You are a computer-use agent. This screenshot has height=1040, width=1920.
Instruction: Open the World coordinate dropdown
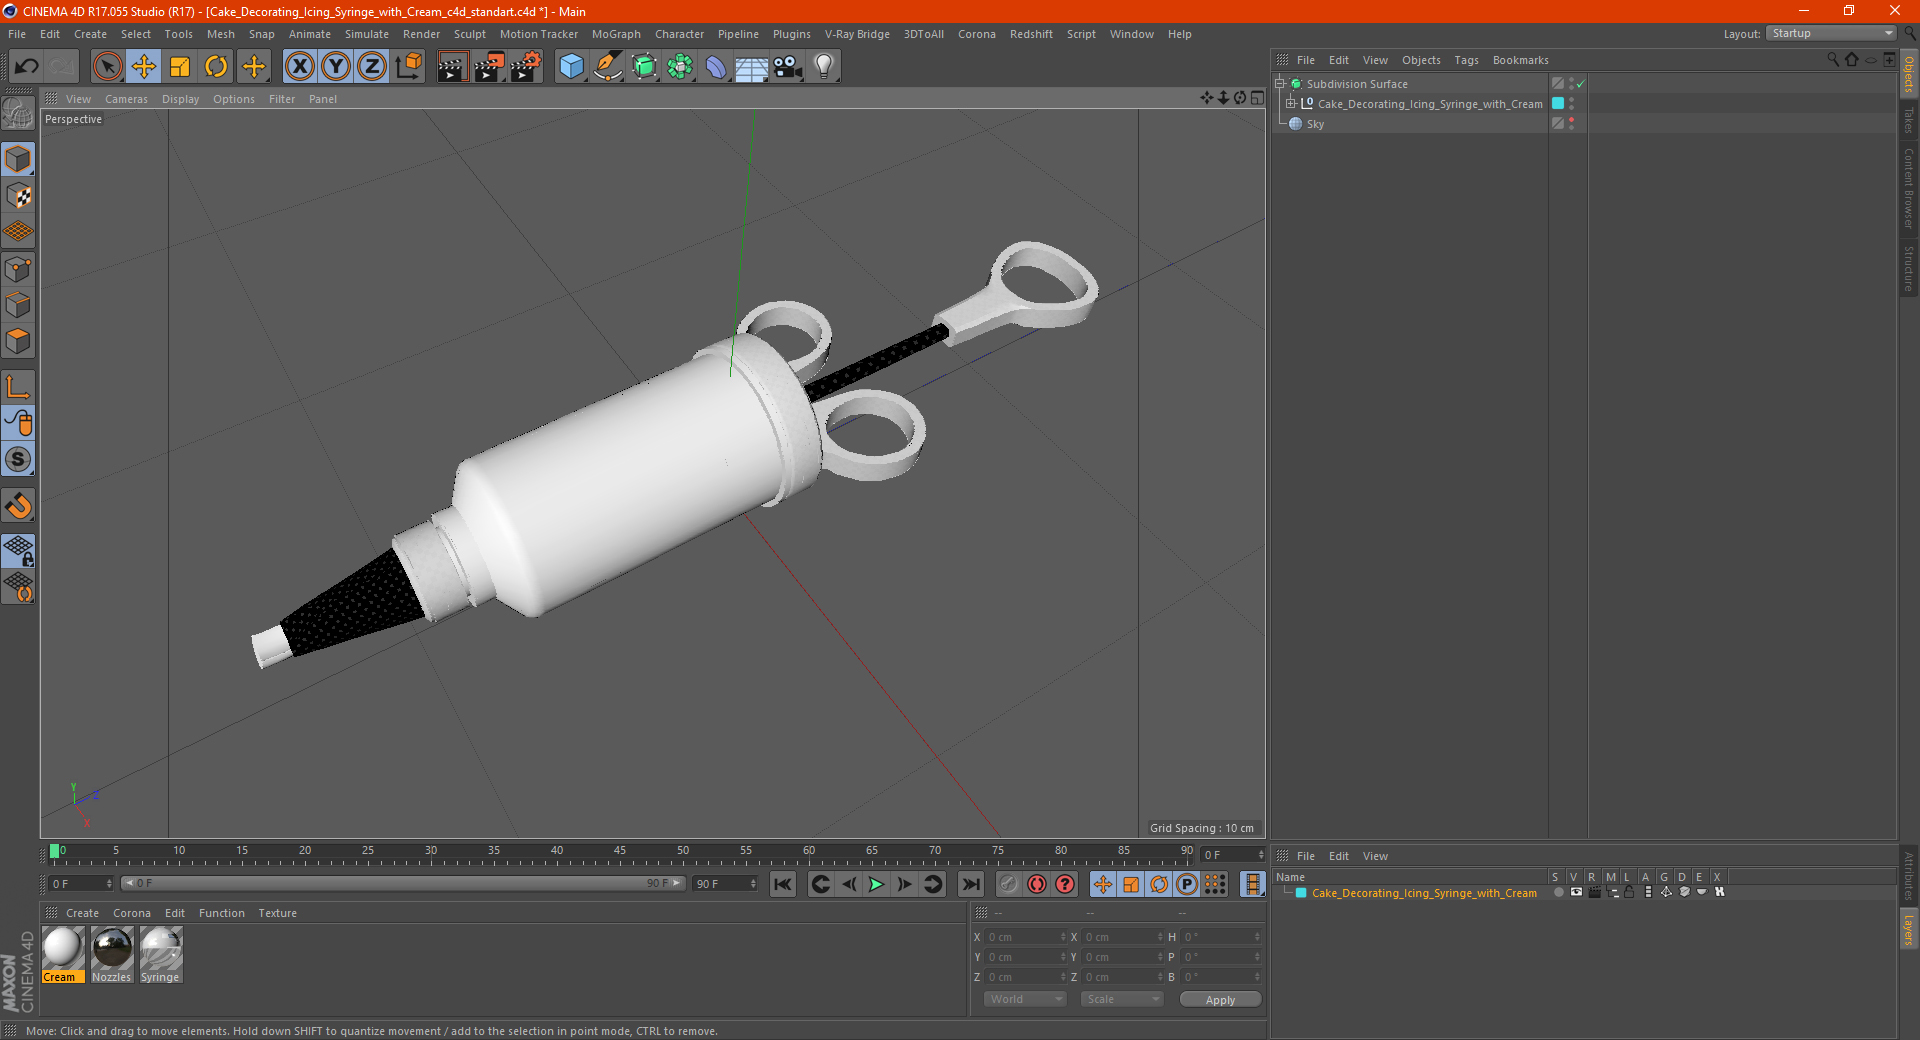(x=1025, y=999)
